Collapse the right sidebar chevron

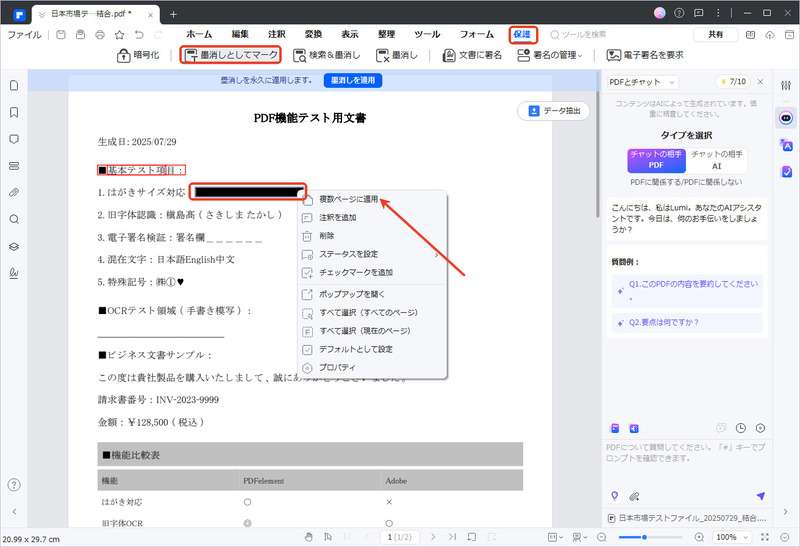pyautogui.click(x=786, y=511)
